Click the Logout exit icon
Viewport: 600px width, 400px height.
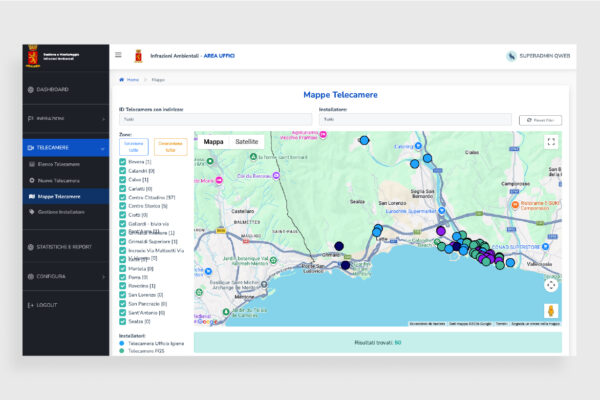point(31,305)
